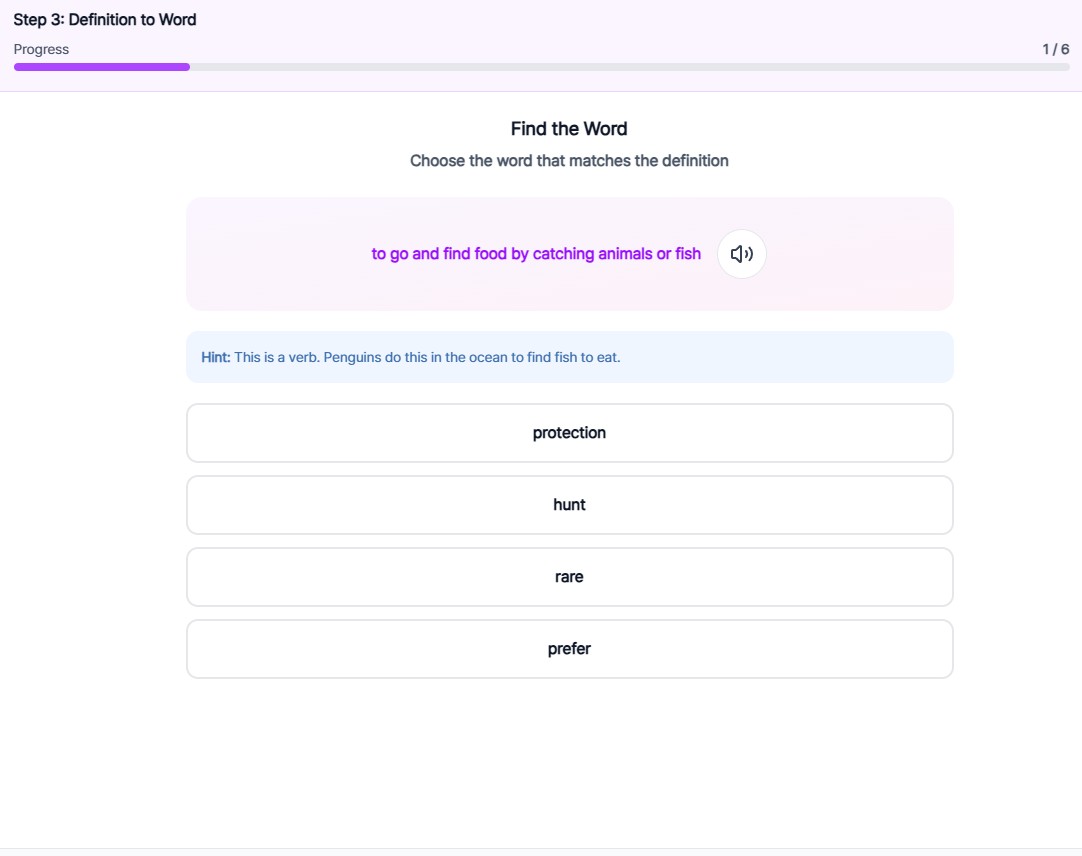
Task: Click the purple definition text about catching animals
Action: pyautogui.click(x=536, y=254)
